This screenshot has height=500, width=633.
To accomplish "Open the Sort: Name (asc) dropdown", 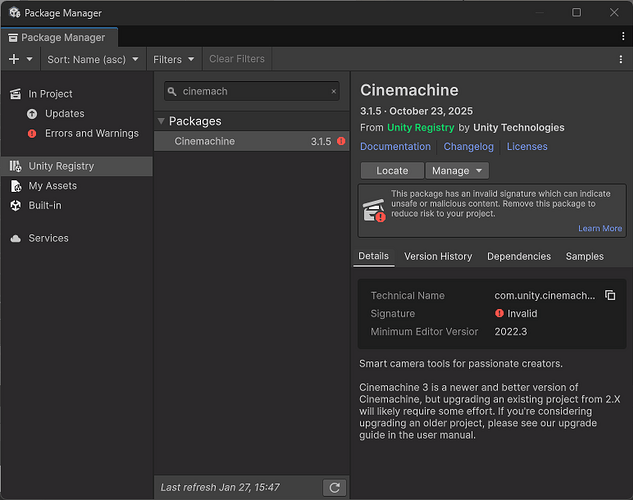I will pyautogui.click(x=95, y=59).
